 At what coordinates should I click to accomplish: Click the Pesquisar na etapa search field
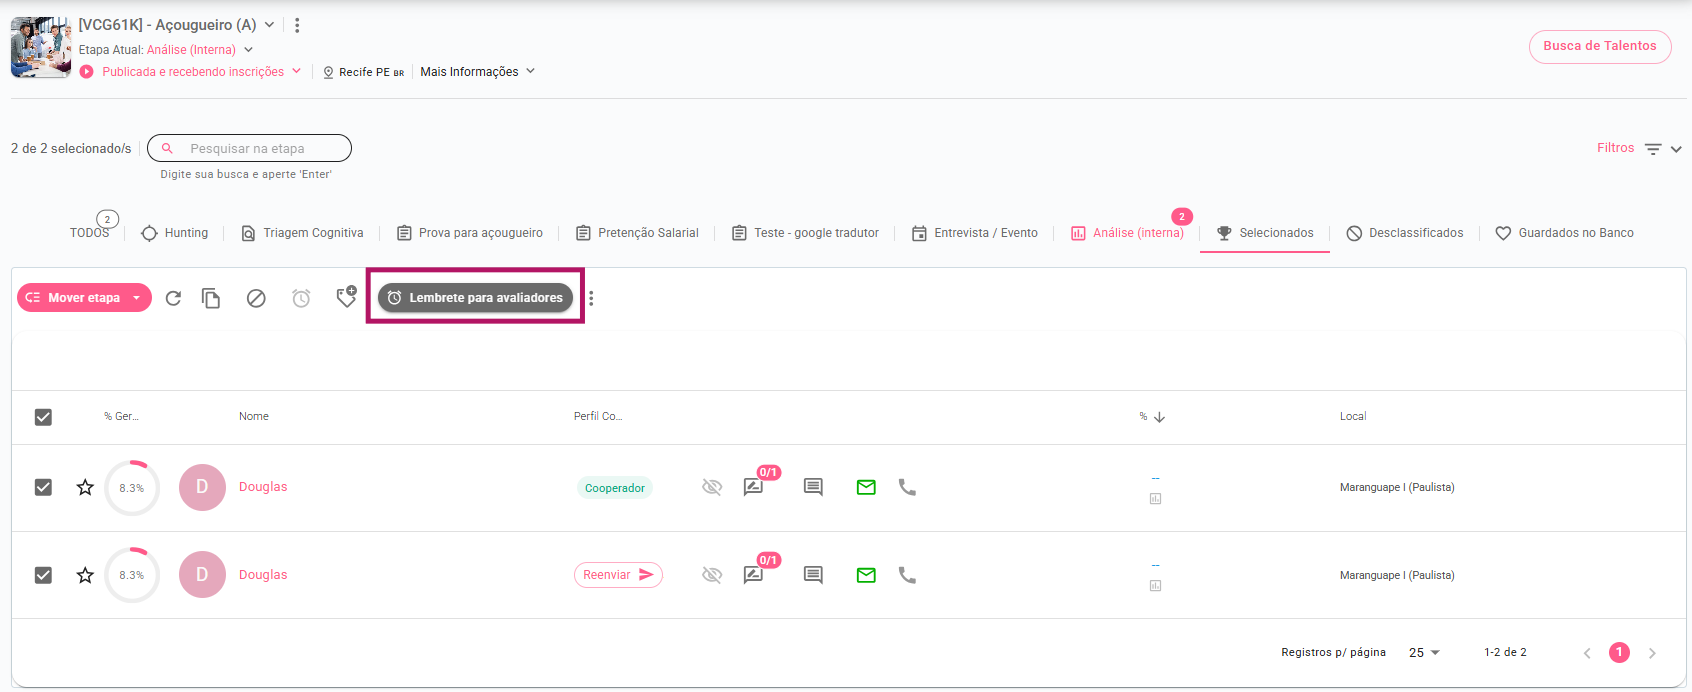(260, 149)
